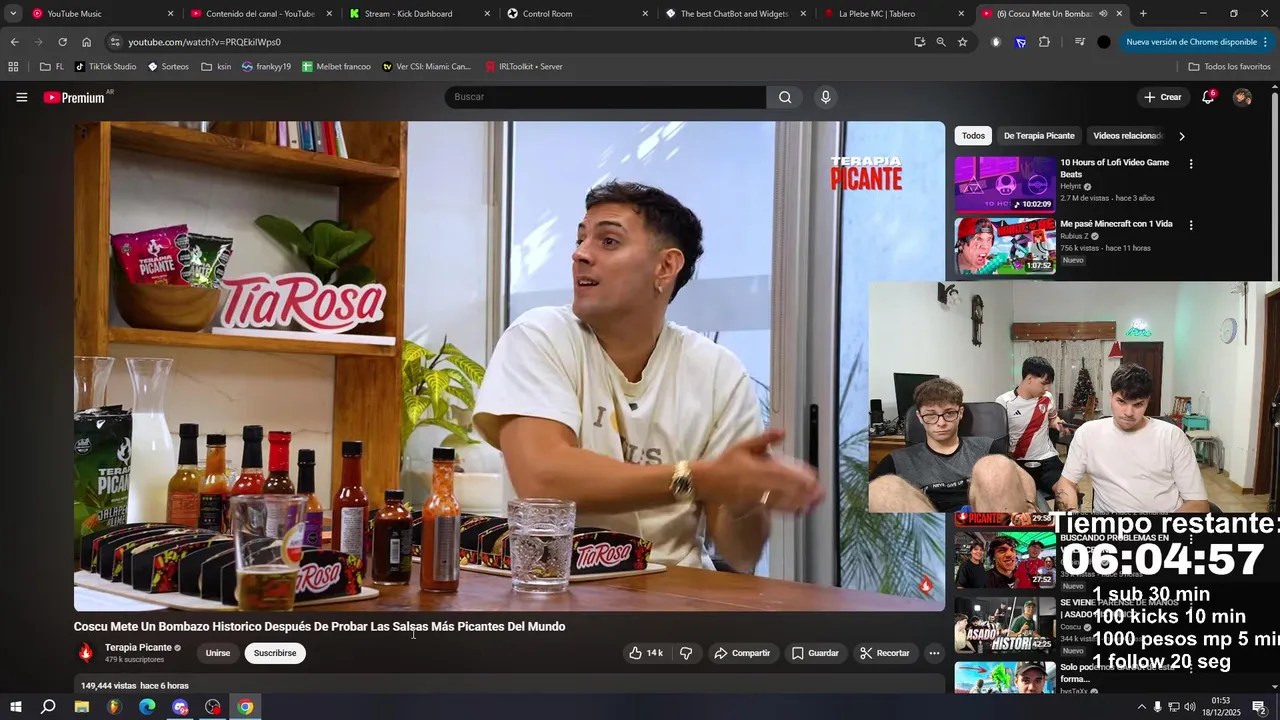The width and height of the screenshot is (1280, 720).
Task: Open the more actions ellipsis under the video
Action: (x=934, y=653)
